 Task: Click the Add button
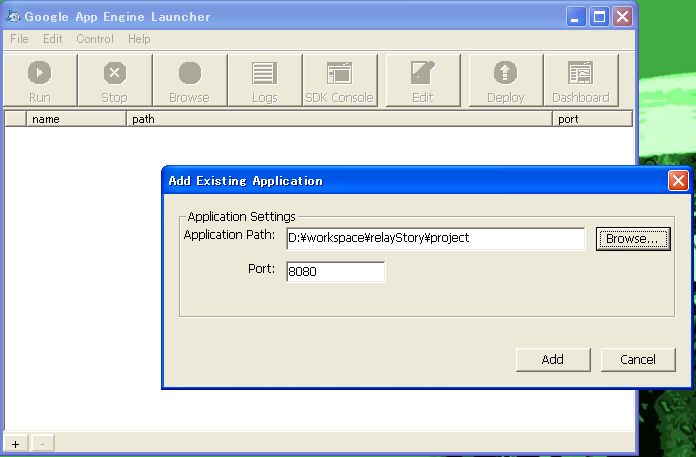[553, 359]
